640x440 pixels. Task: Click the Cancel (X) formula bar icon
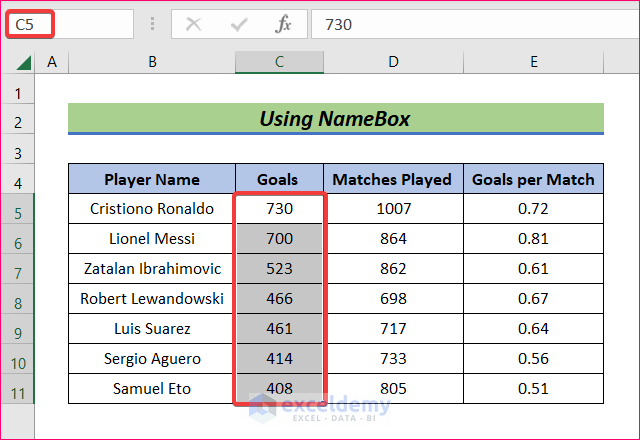194,24
